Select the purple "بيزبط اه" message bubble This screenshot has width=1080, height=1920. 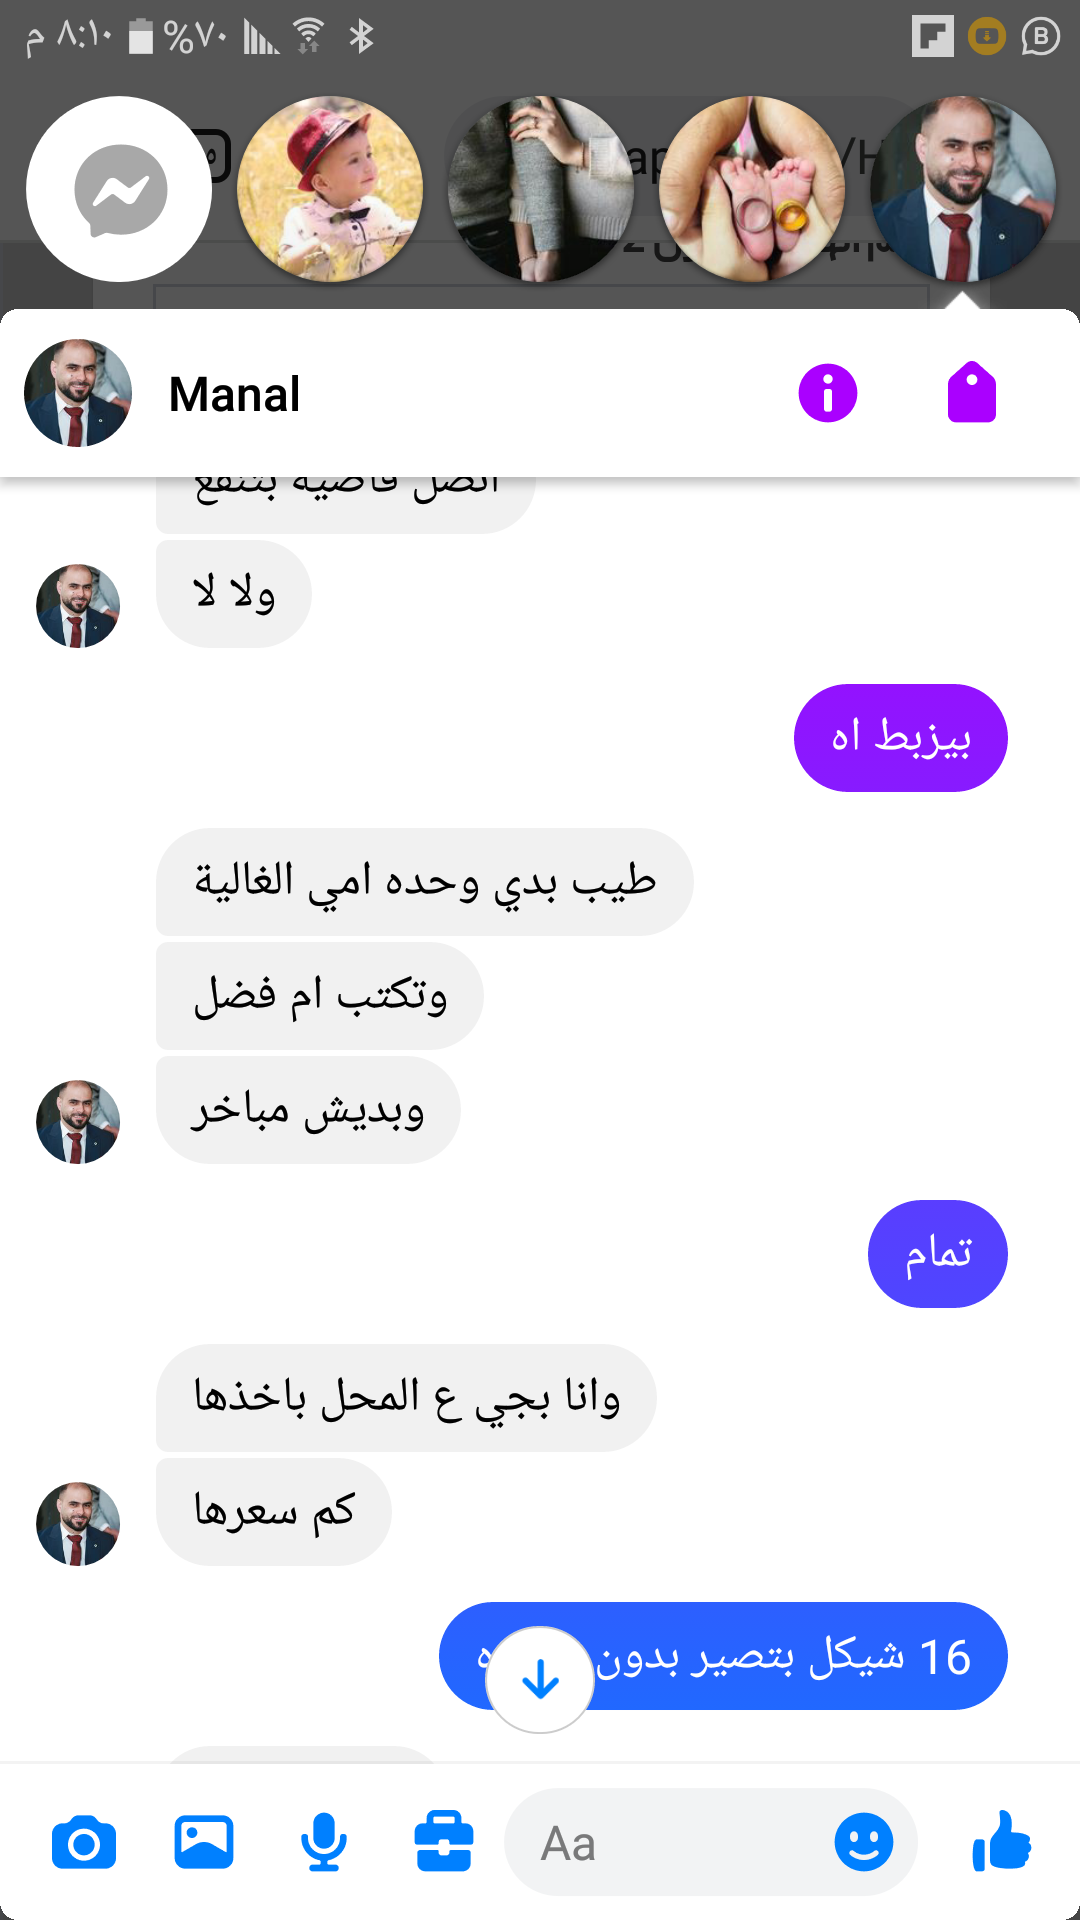(x=901, y=738)
